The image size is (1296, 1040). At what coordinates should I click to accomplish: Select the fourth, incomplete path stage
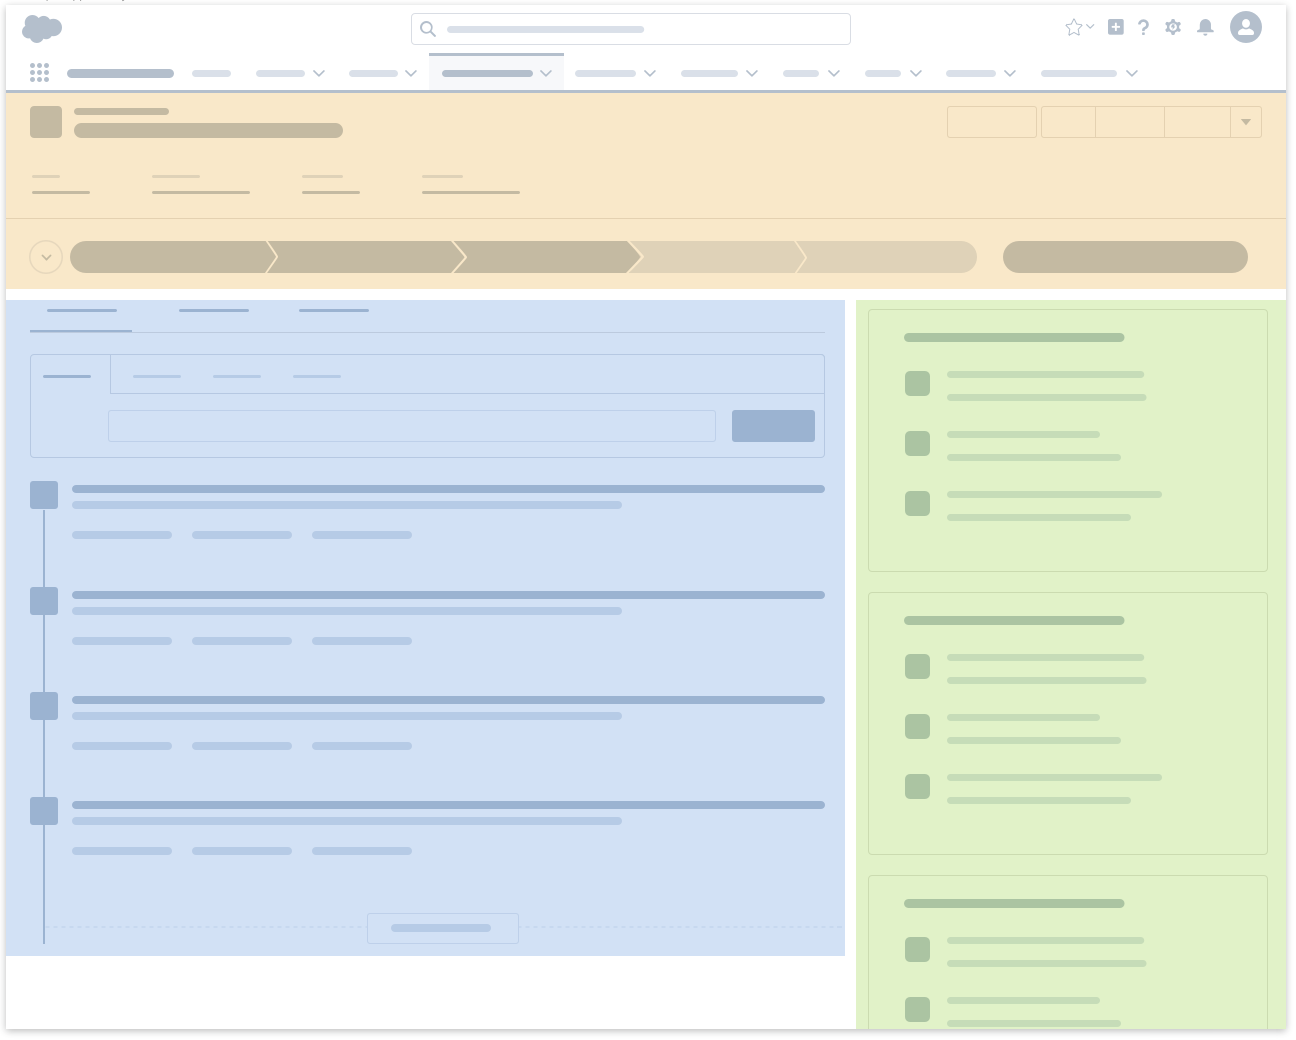coord(718,257)
